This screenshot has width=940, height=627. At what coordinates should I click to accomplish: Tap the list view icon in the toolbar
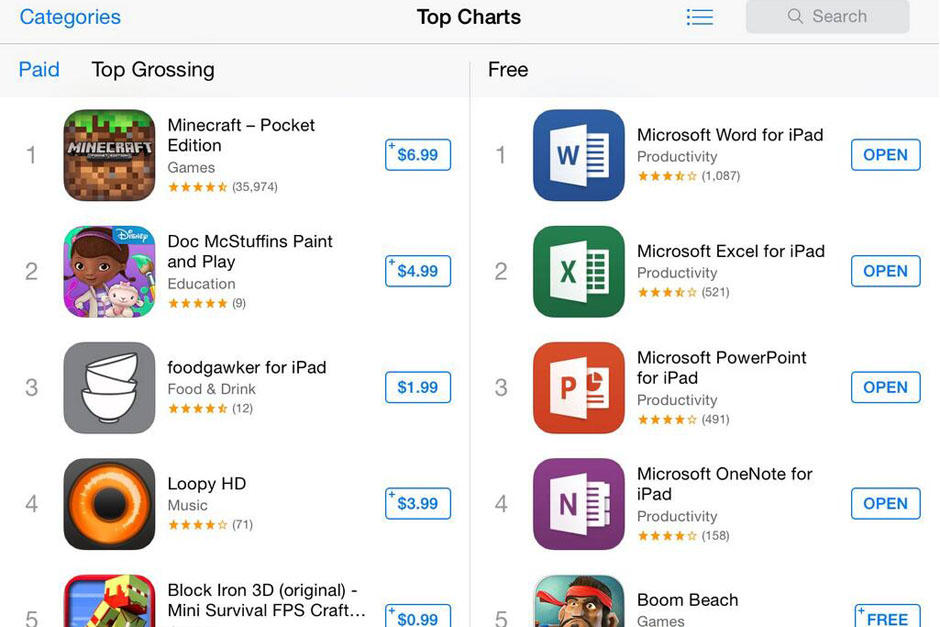(699, 17)
